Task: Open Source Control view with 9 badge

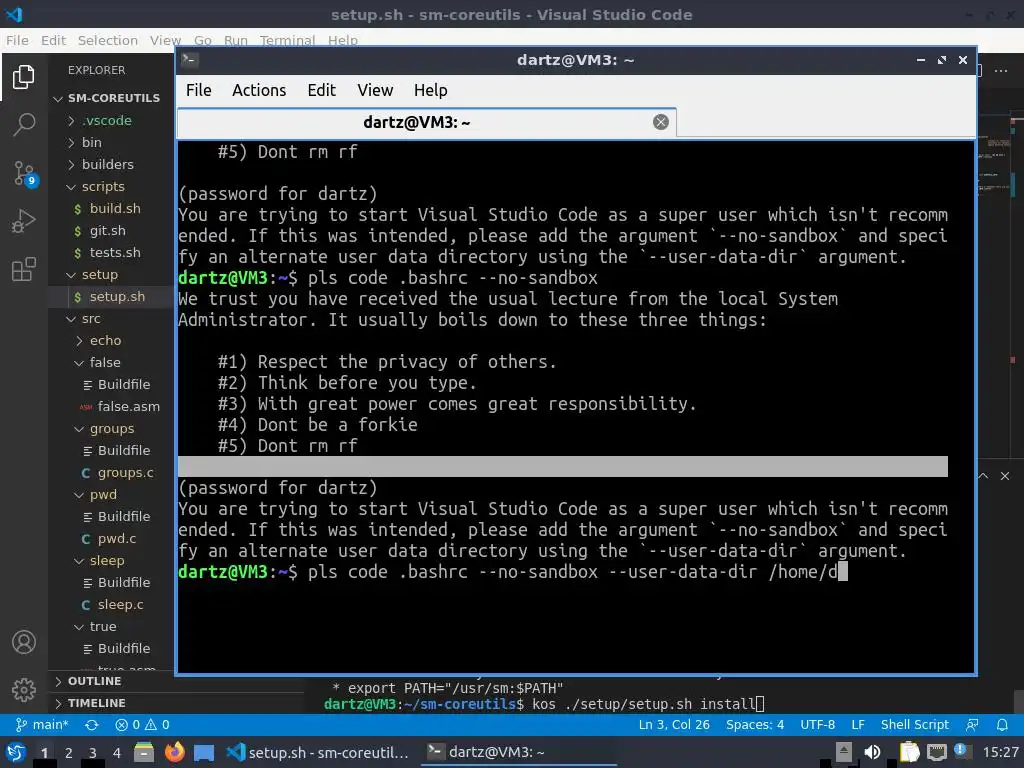Action: pos(25,173)
